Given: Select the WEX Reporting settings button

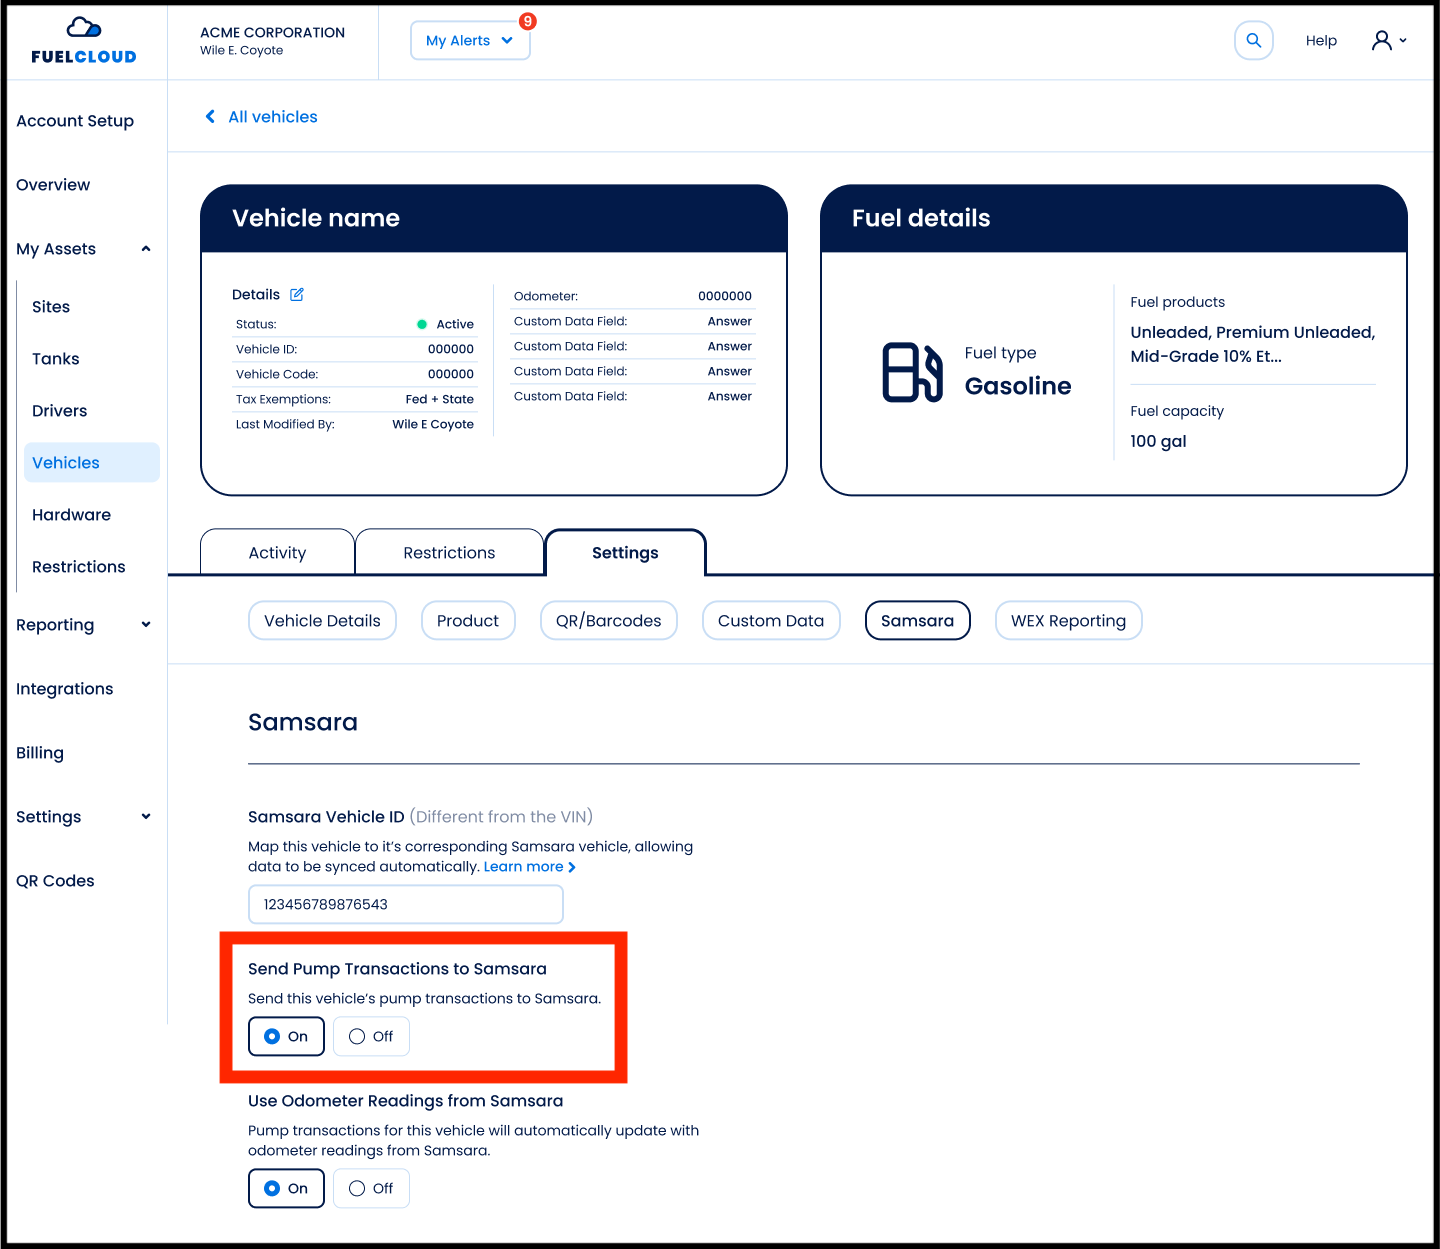Looking at the screenshot, I should 1068,621.
